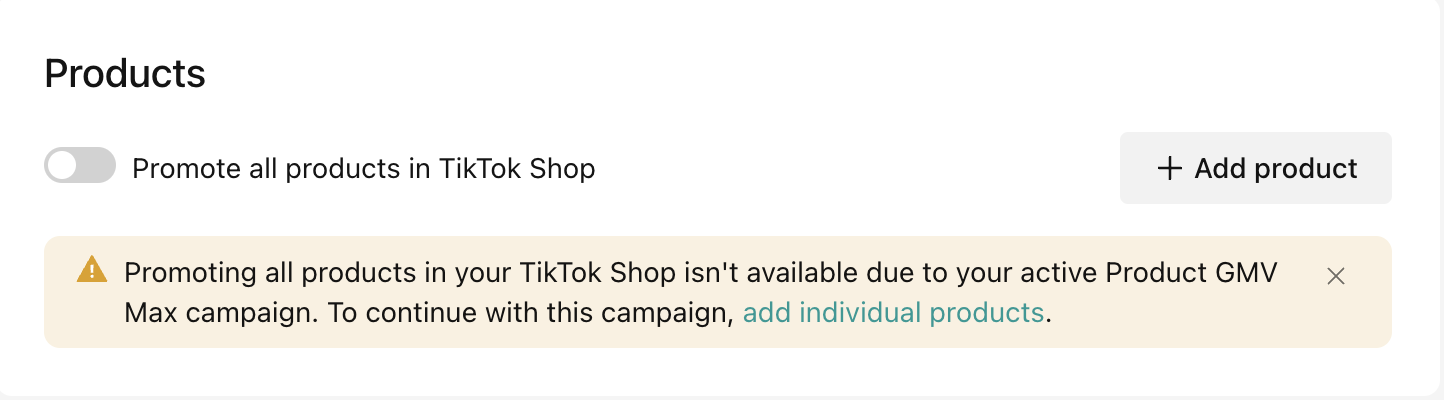The image size is (1444, 400).
Task: Toggle the Promote all products switch
Action: pos(80,166)
